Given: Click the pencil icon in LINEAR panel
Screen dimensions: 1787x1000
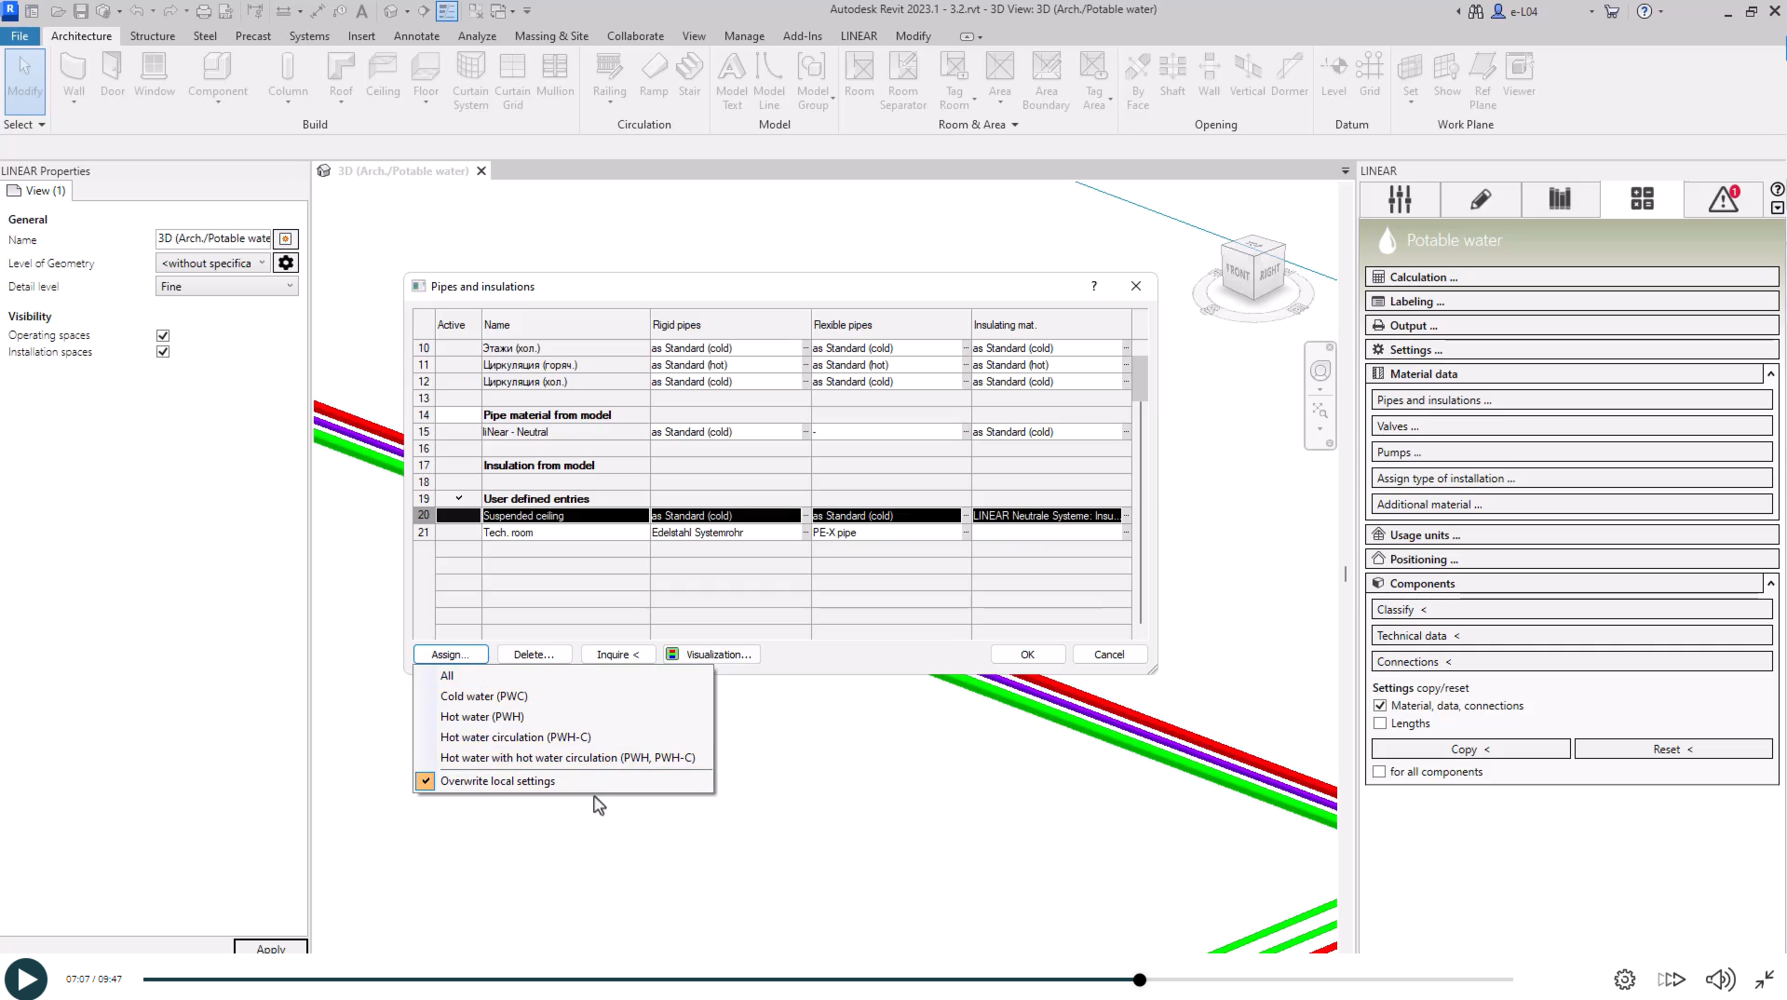Looking at the screenshot, I should pyautogui.click(x=1480, y=199).
